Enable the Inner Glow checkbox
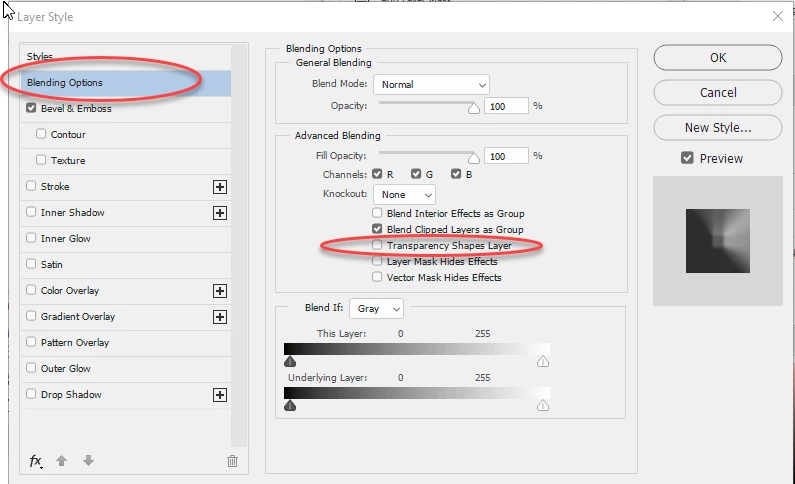Image resolution: width=795 pixels, height=484 pixels. (31, 238)
